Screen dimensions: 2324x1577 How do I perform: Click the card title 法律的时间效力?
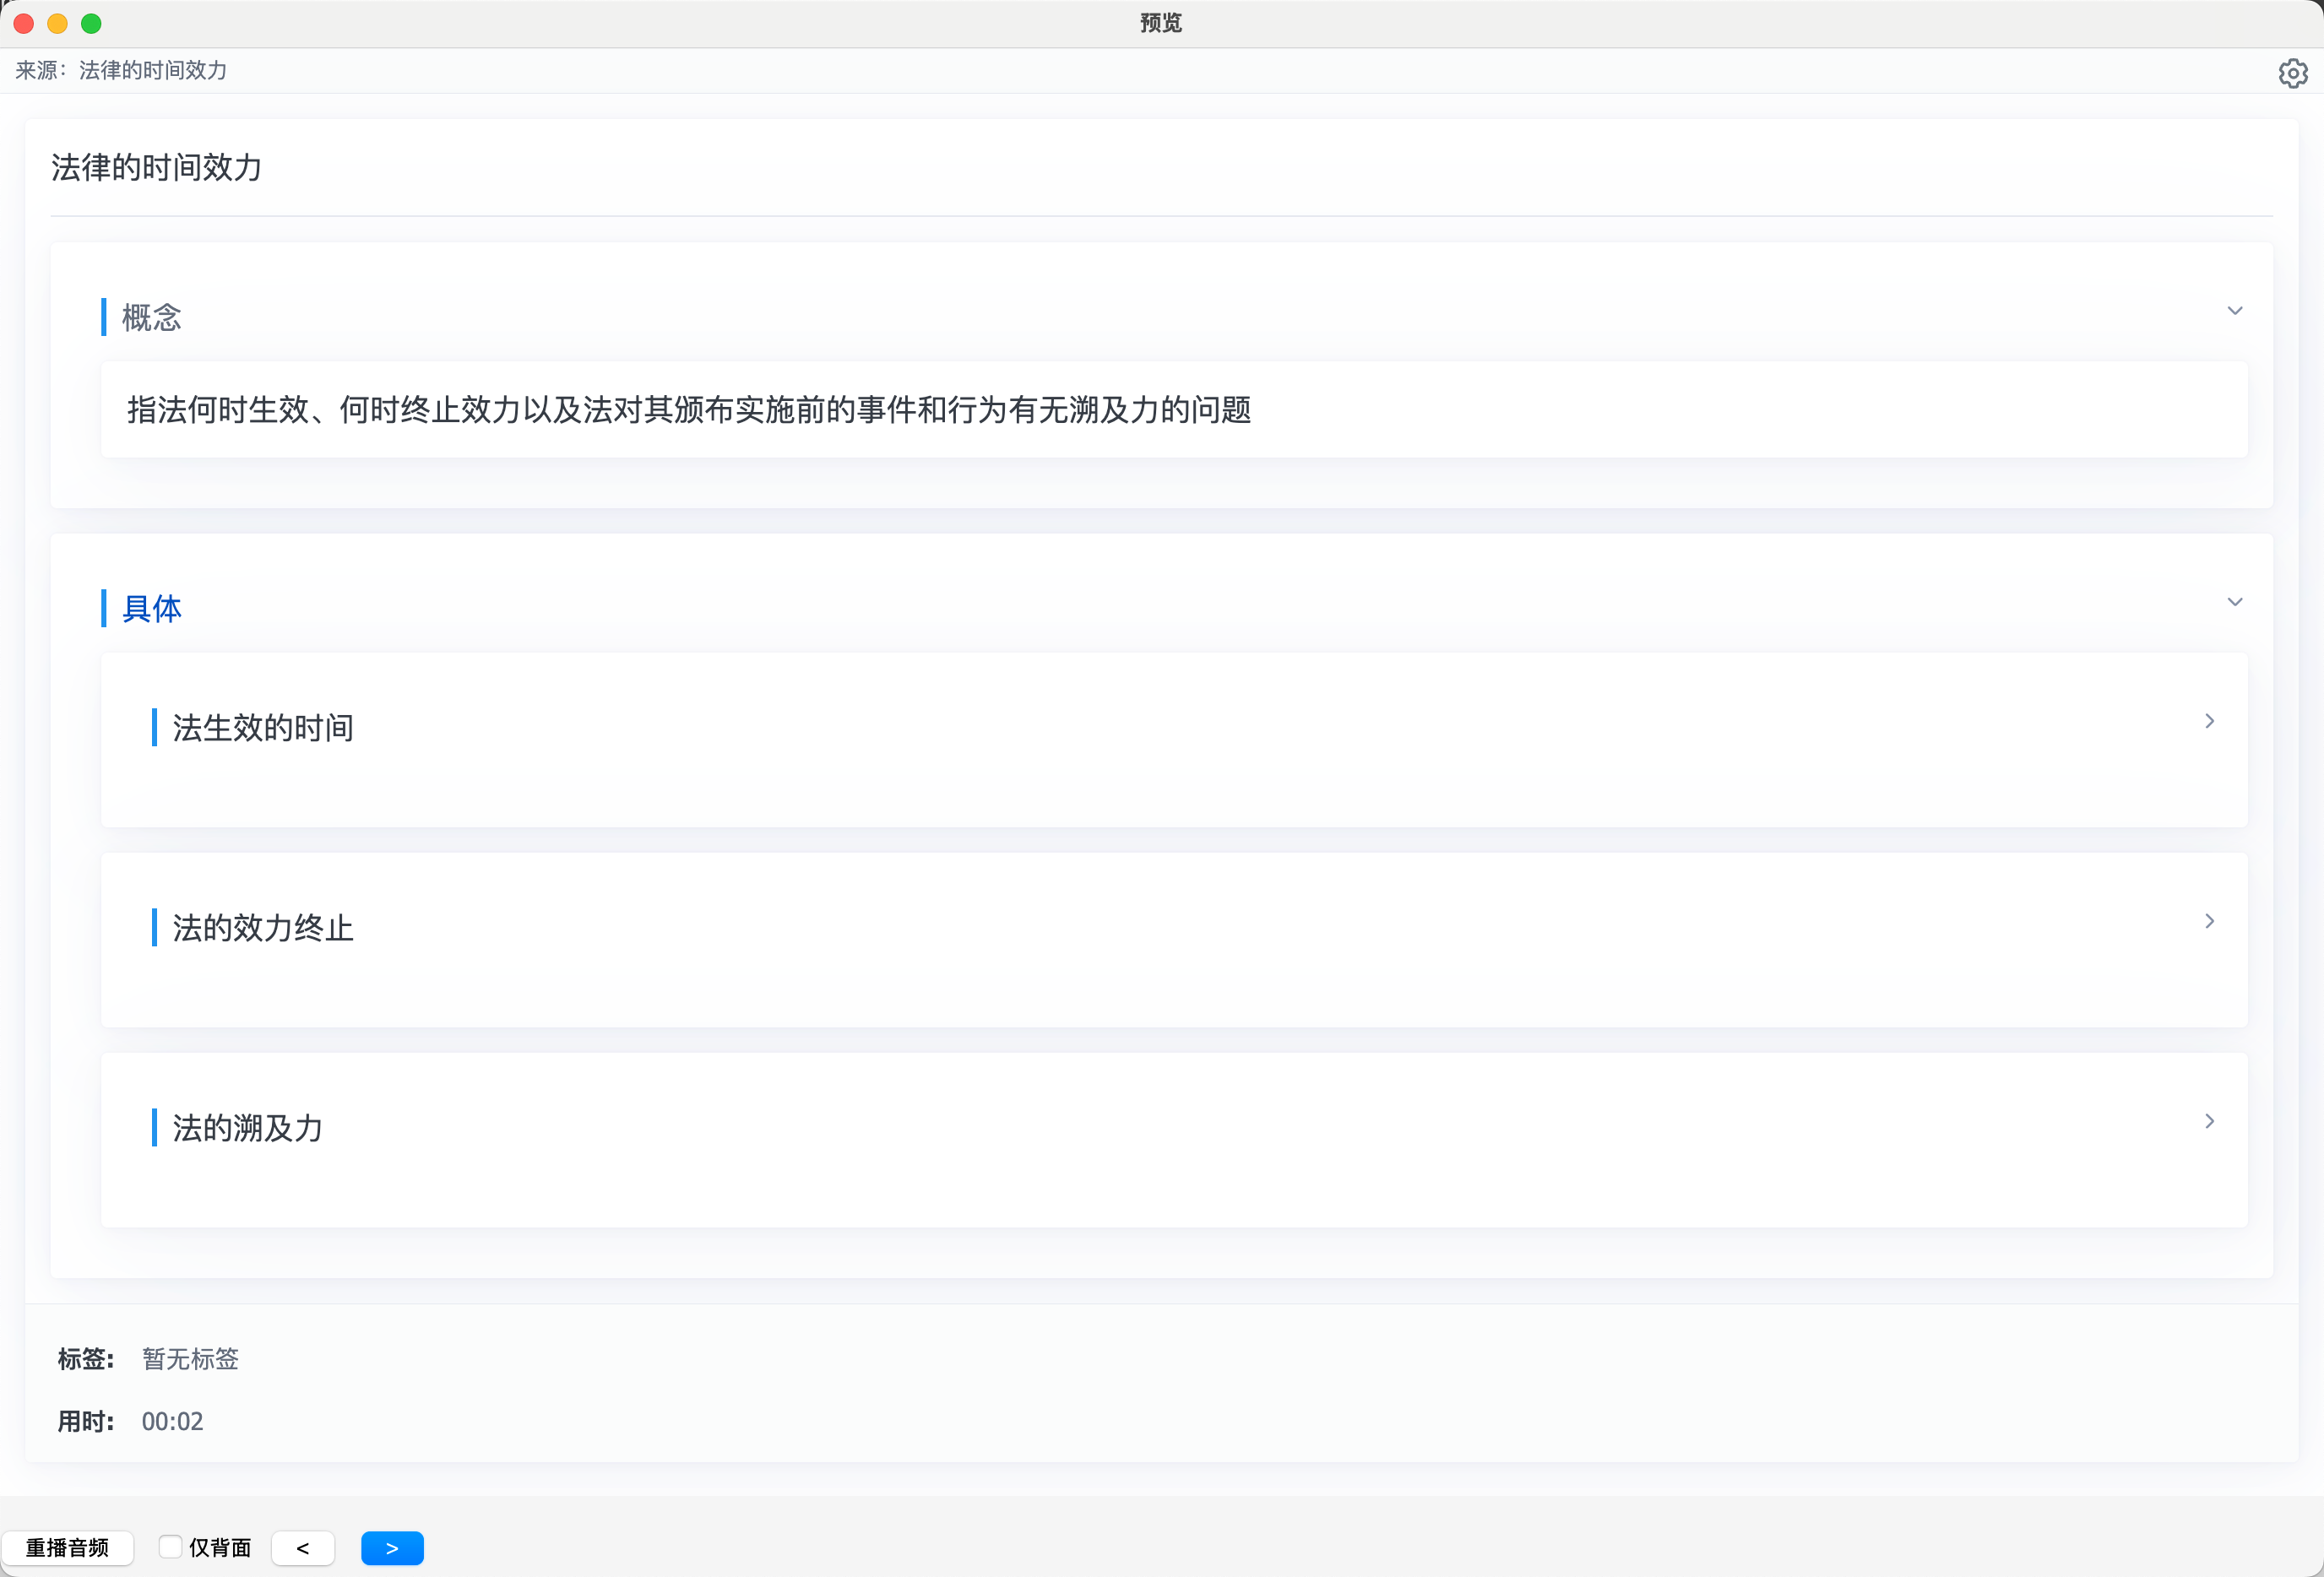pyautogui.click(x=157, y=167)
